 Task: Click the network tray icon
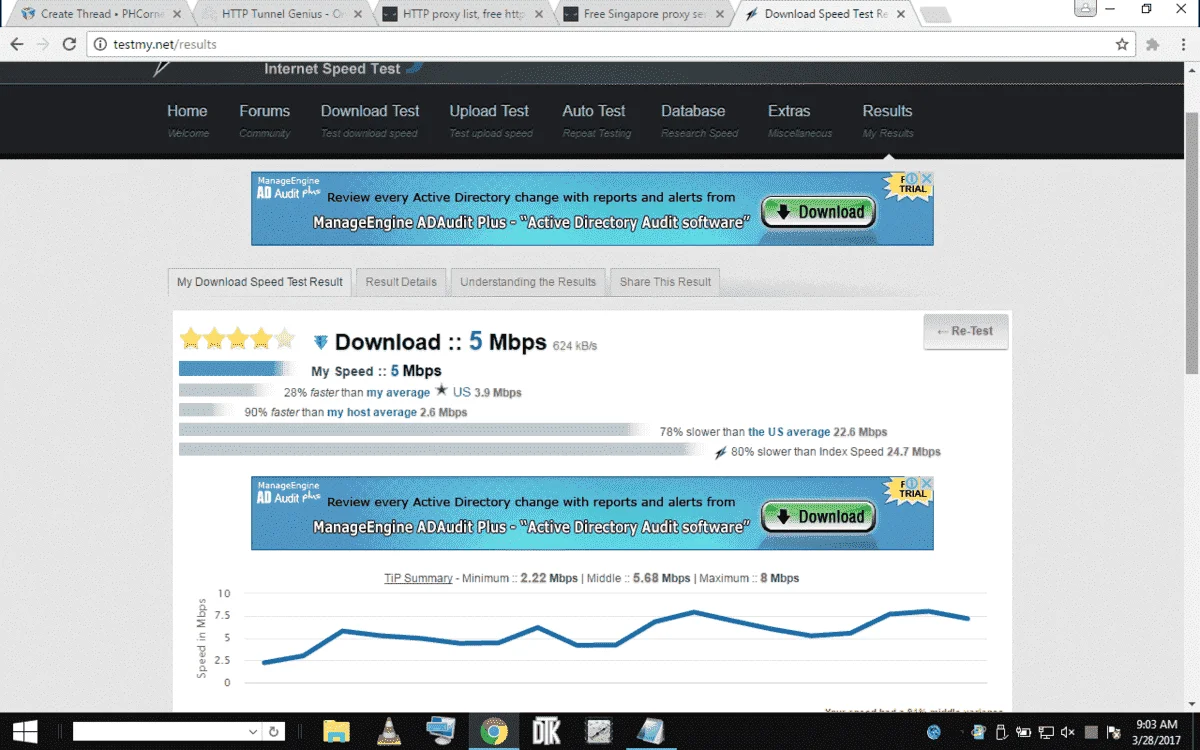pos(1045,732)
